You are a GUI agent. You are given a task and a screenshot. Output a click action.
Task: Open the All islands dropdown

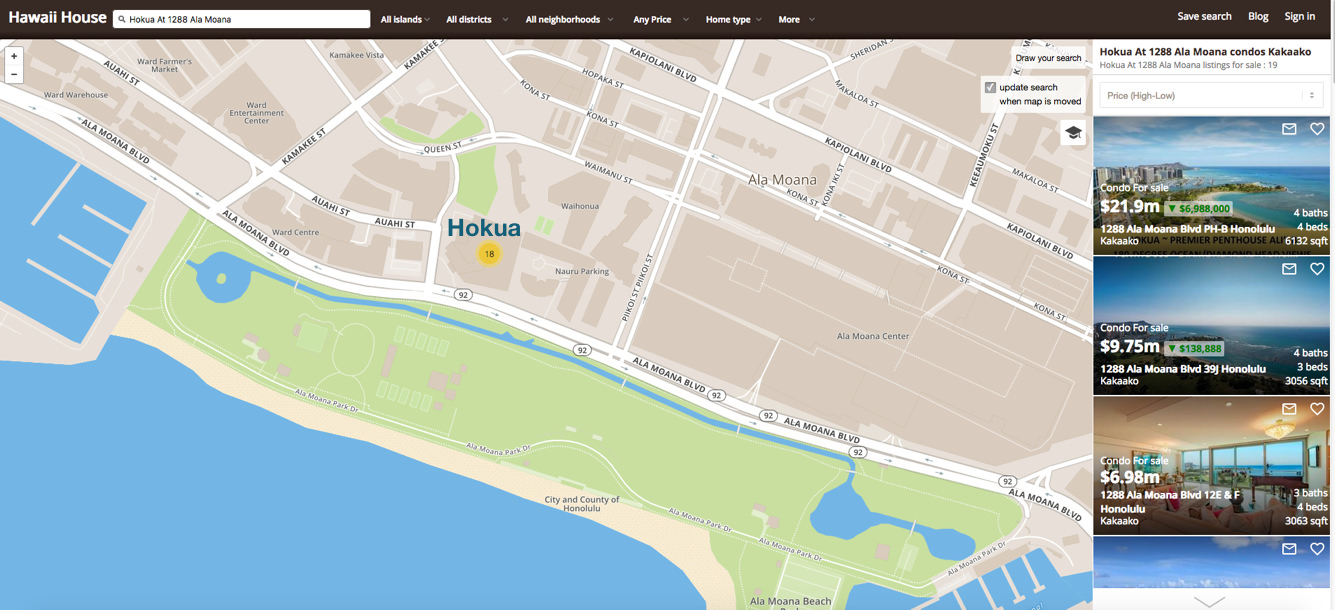tap(405, 19)
